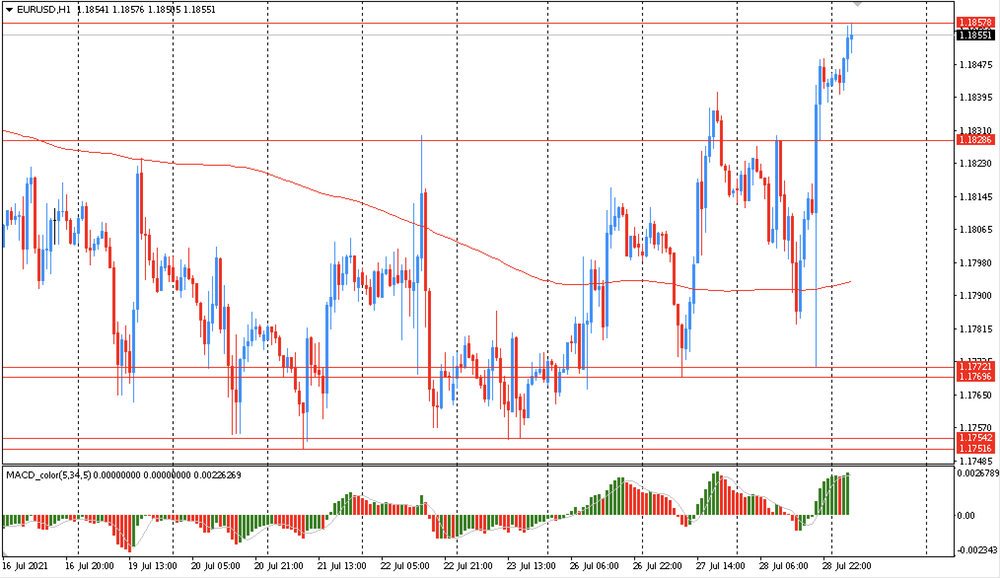Image resolution: width=1000 pixels, height=579 pixels.
Task: Click the 1.18475 price scale value
Action: (x=976, y=64)
